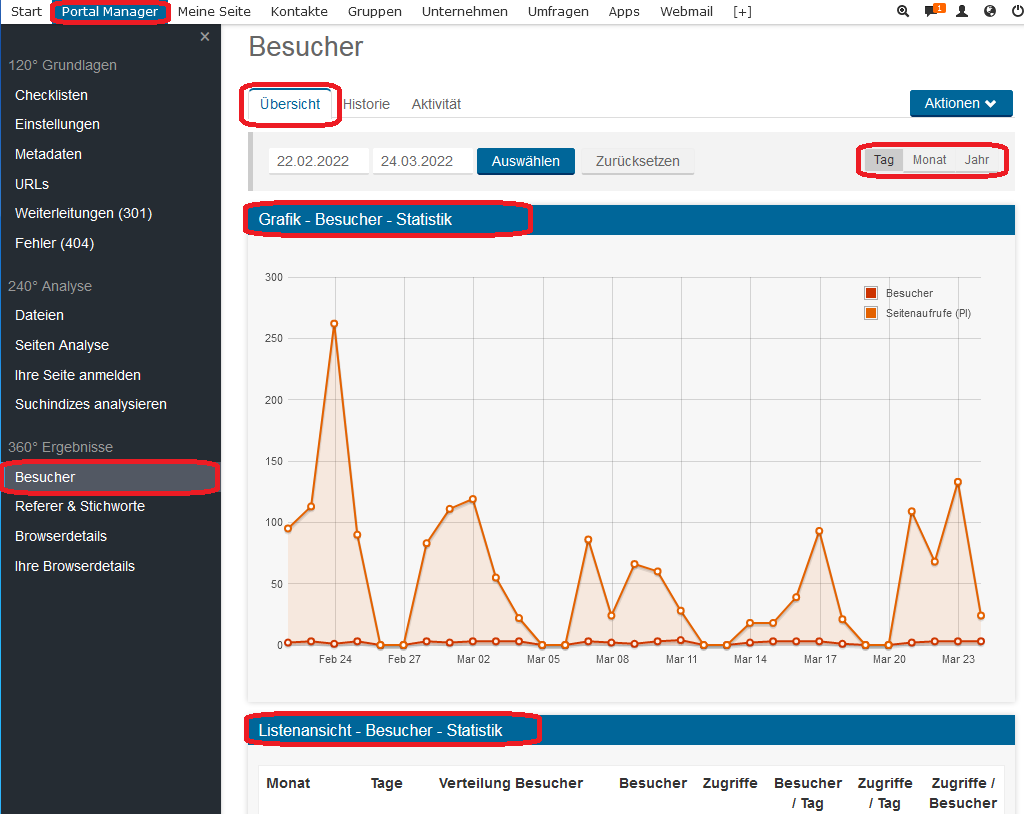Click the Auswählen button
1024x814 pixels.
(x=526, y=161)
